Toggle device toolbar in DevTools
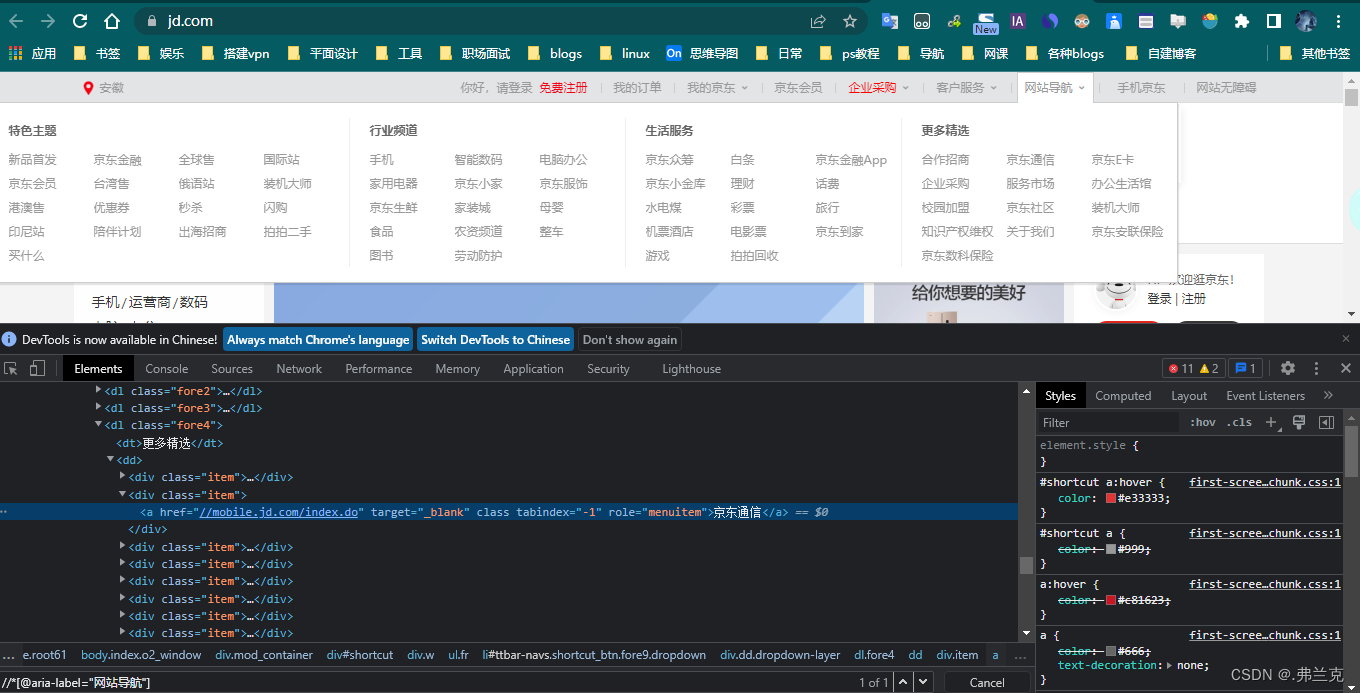Image resolution: width=1360 pixels, height=693 pixels. 37,369
